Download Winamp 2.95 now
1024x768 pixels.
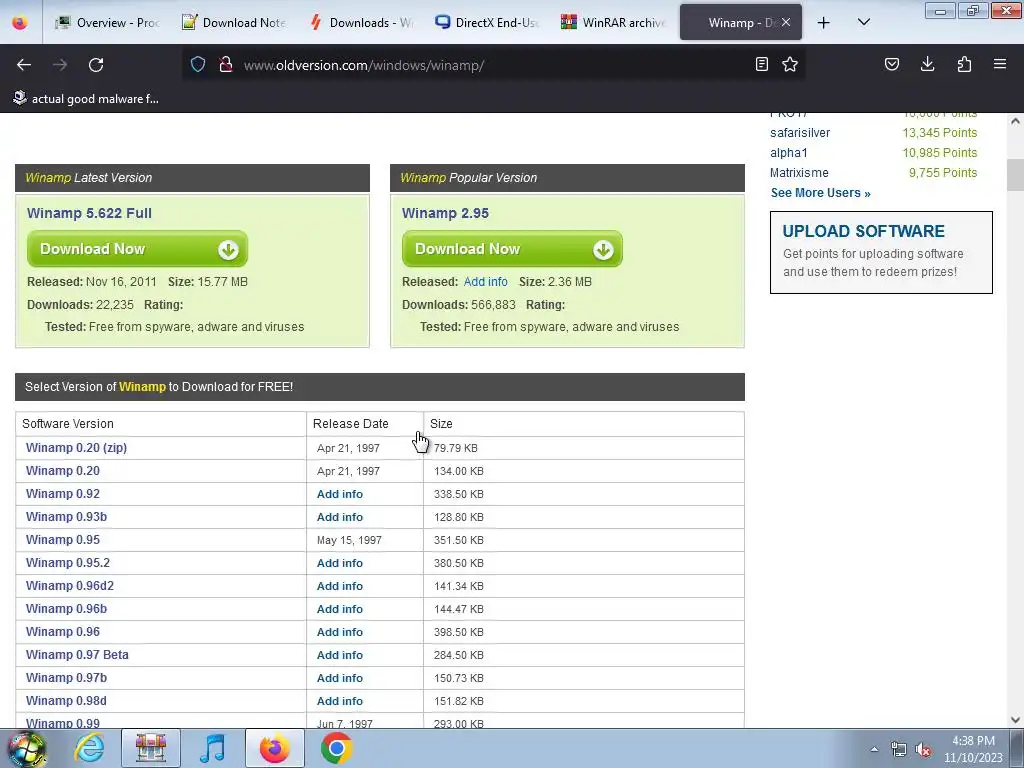(512, 249)
